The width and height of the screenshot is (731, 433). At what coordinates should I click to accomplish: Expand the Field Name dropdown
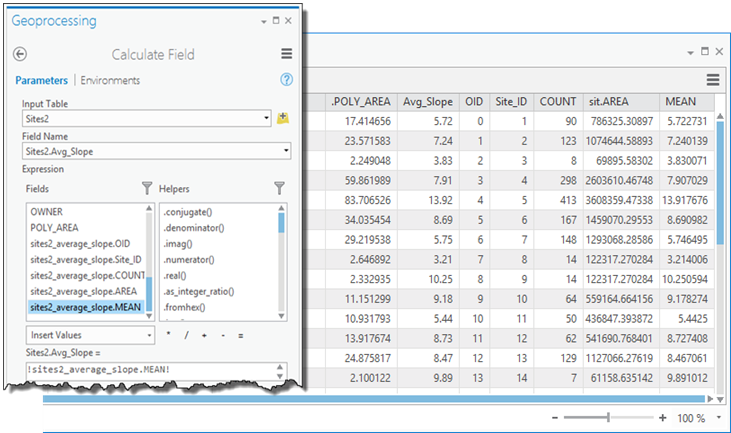pos(286,152)
